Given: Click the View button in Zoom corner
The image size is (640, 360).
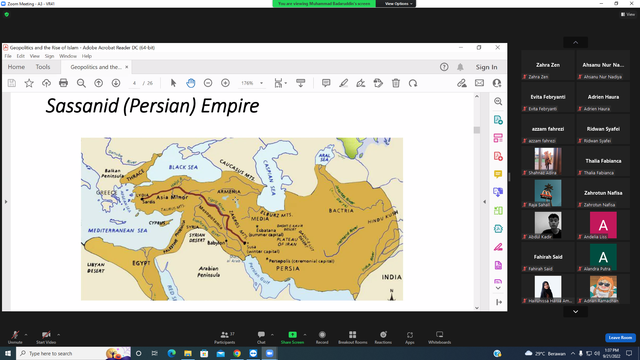Looking at the screenshot, I should pyautogui.click(x=628, y=14).
